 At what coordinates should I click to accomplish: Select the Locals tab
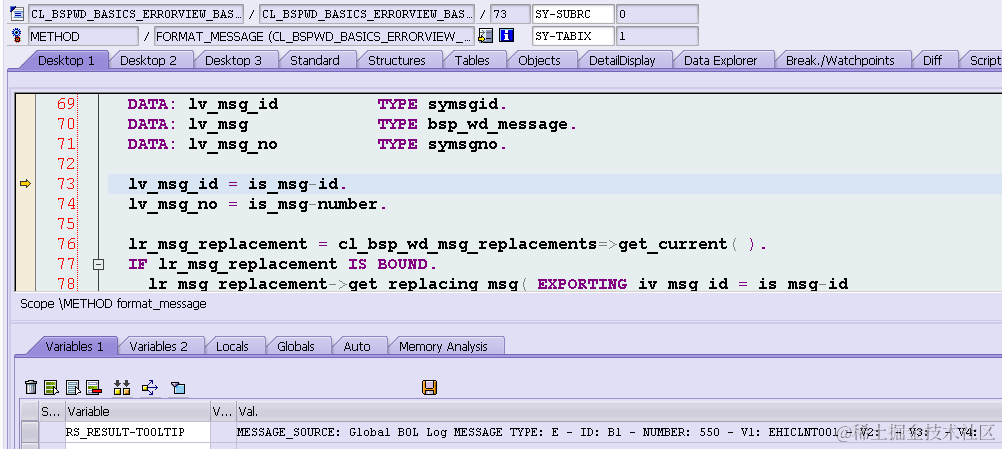coord(232,346)
